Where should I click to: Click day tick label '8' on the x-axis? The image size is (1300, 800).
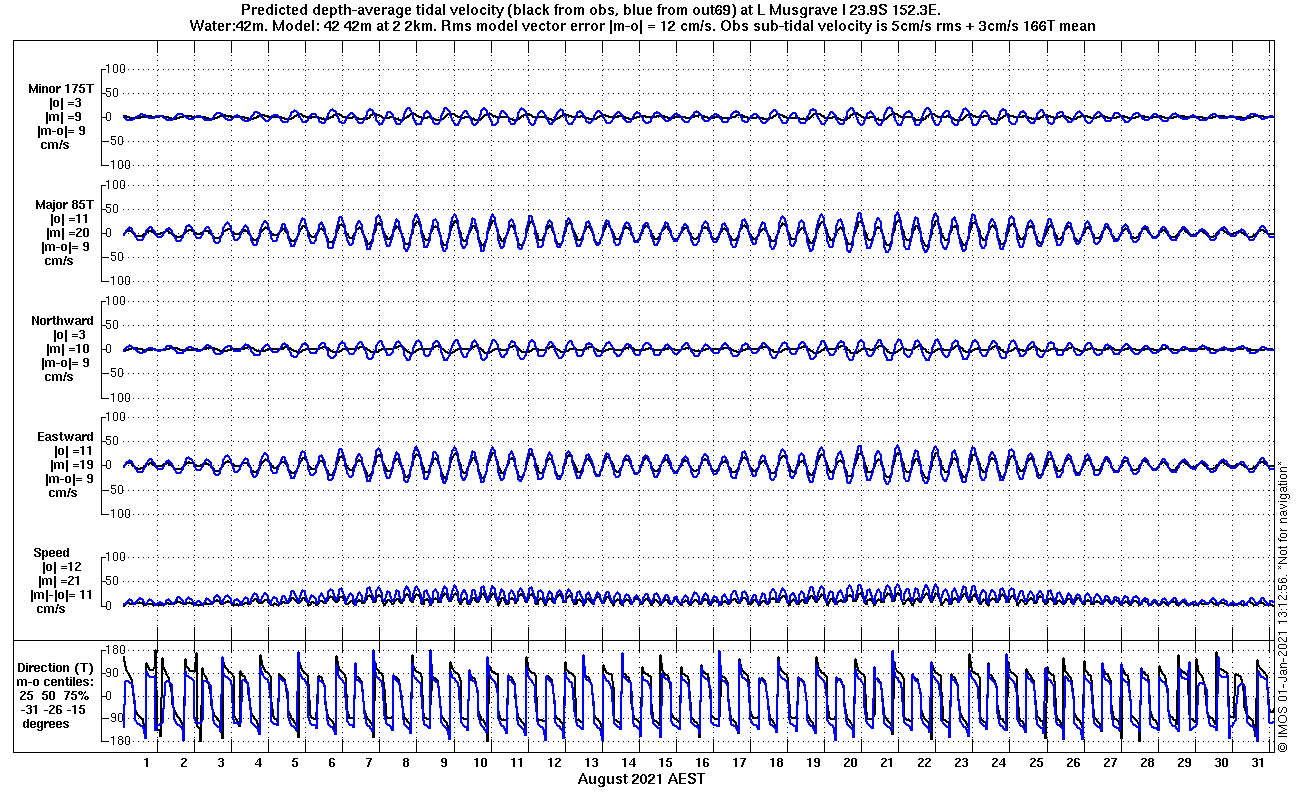click(406, 763)
